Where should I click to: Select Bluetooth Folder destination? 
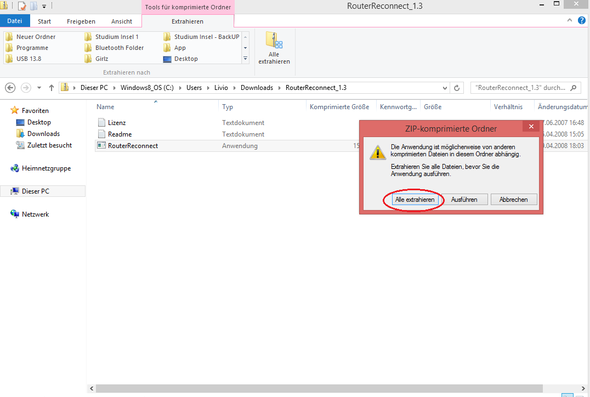click(x=114, y=48)
